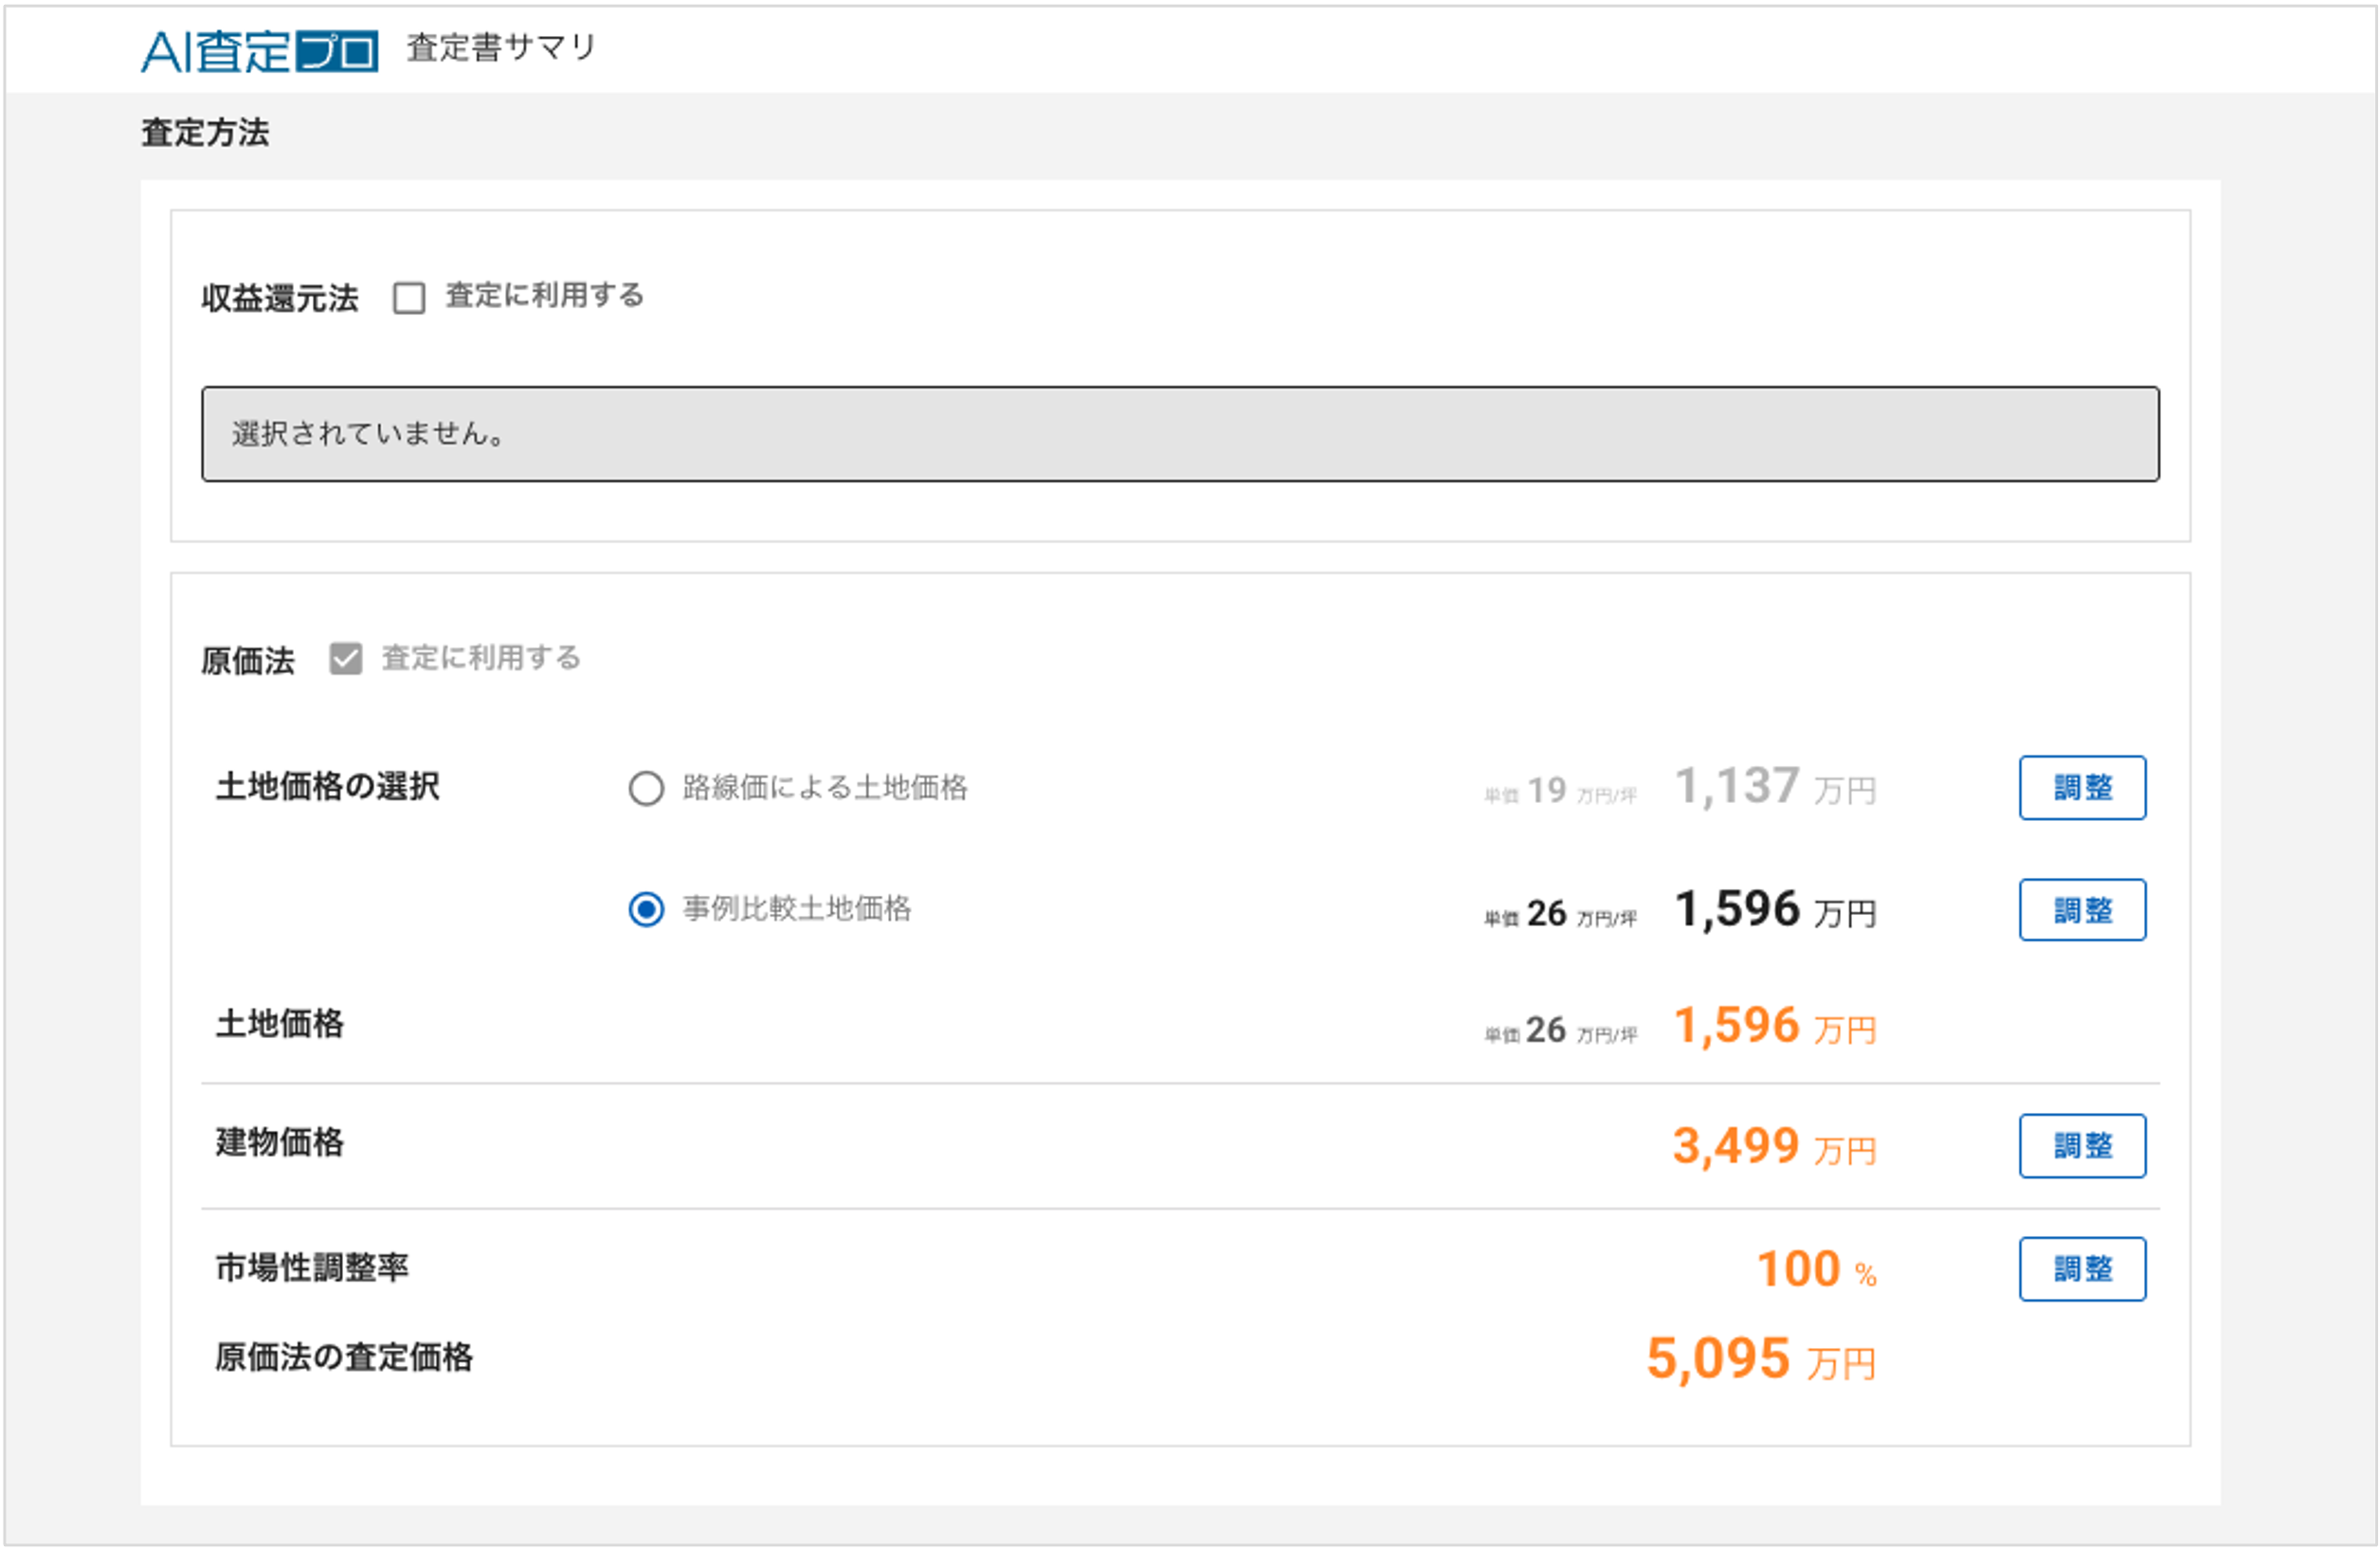The image size is (2380, 1551).
Task: Open 調整 for 市場性調整率
Action: [2082, 1269]
